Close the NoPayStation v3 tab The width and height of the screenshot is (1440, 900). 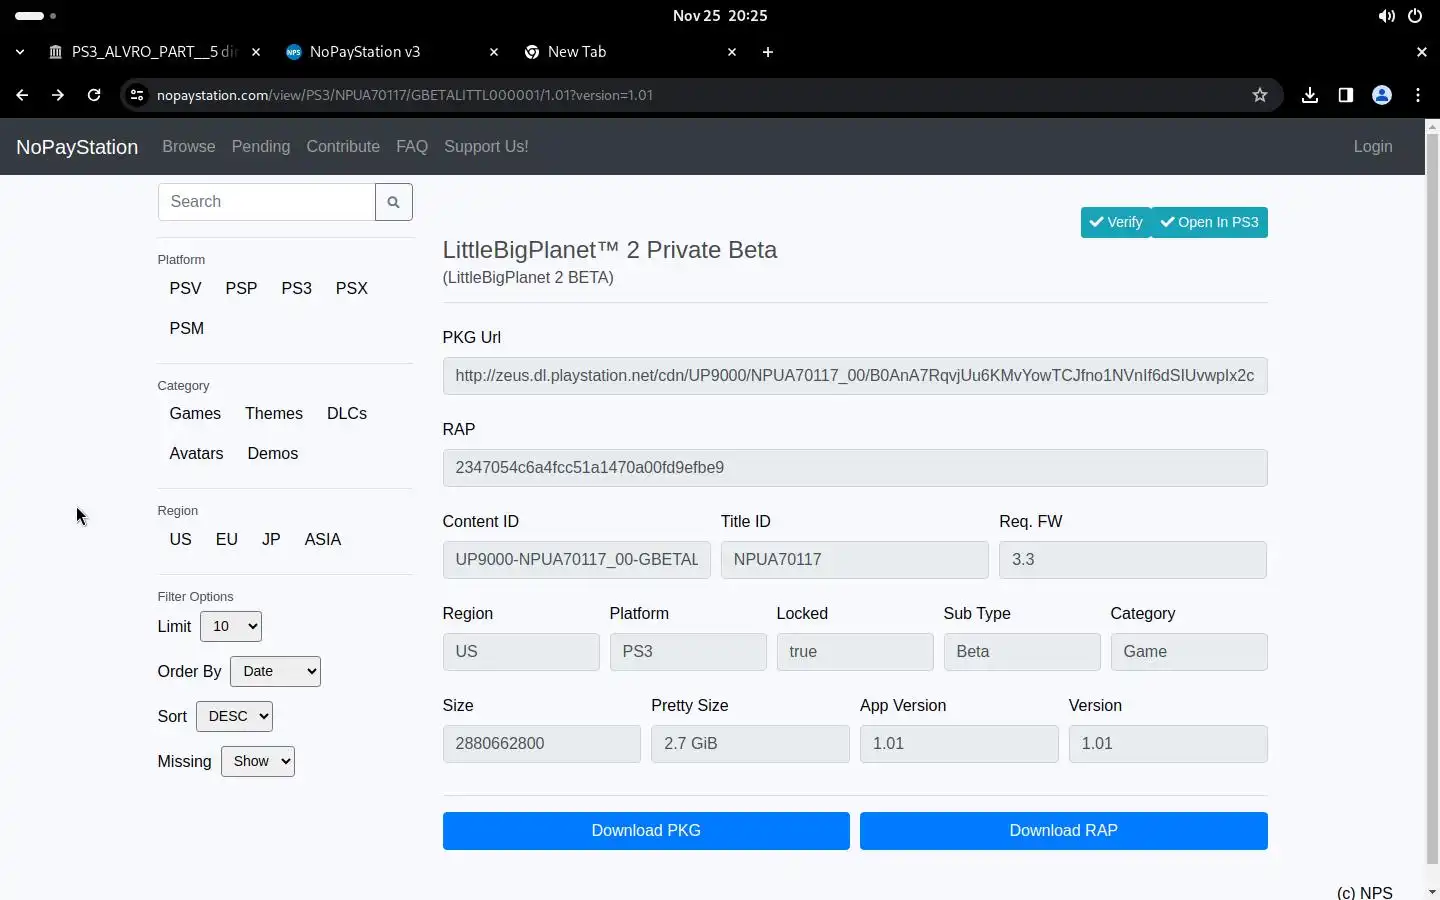click(494, 52)
